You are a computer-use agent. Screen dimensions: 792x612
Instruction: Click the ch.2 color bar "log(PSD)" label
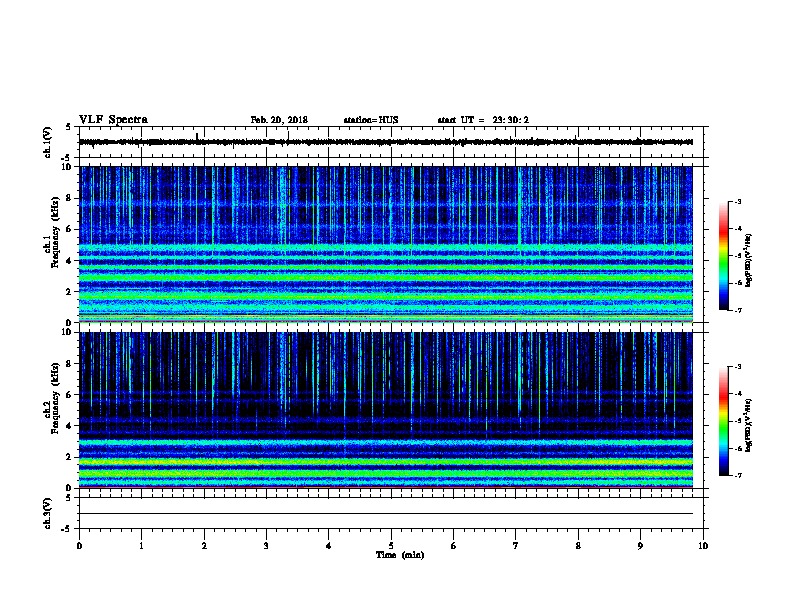pyautogui.click(x=749, y=425)
